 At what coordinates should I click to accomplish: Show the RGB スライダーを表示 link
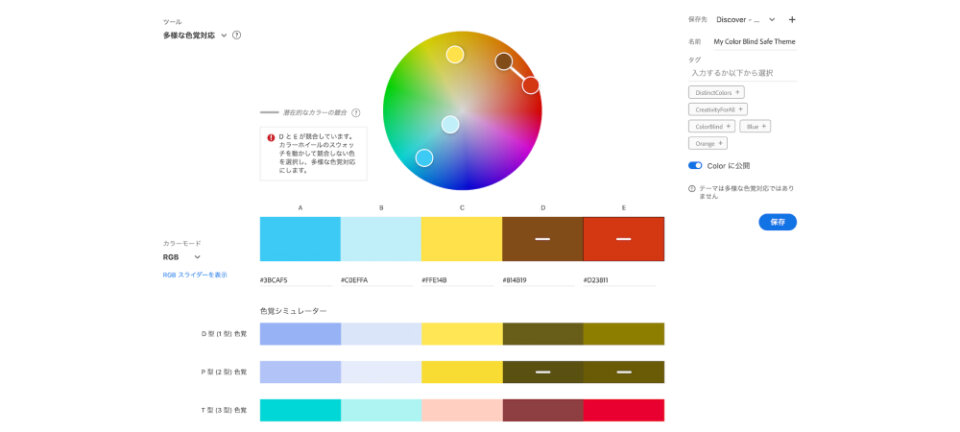click(x=195, y=275)
